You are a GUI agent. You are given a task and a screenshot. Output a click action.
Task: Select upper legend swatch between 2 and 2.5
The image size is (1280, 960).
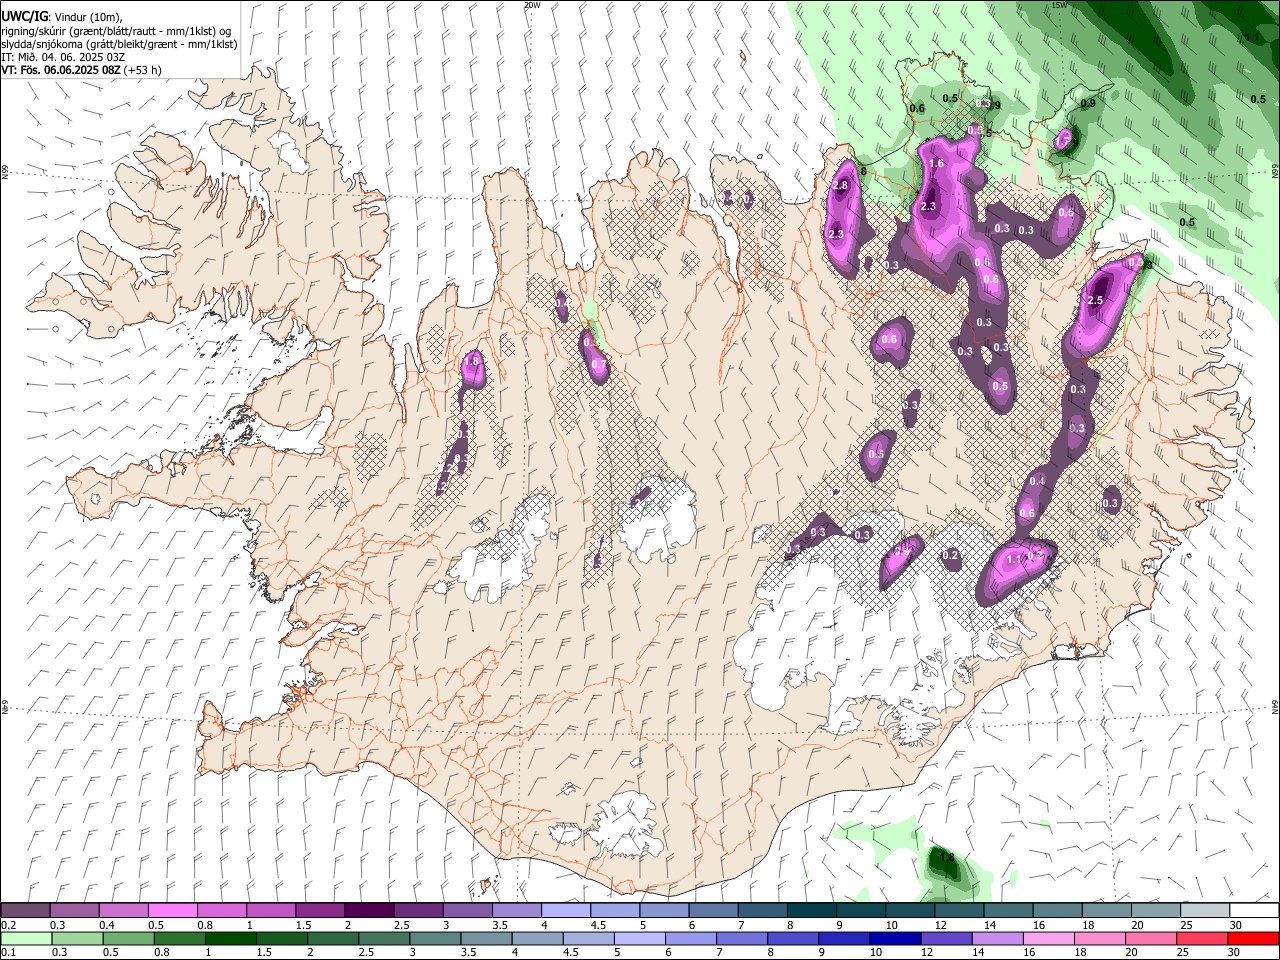pyautogui.click(x=368, y=910)
